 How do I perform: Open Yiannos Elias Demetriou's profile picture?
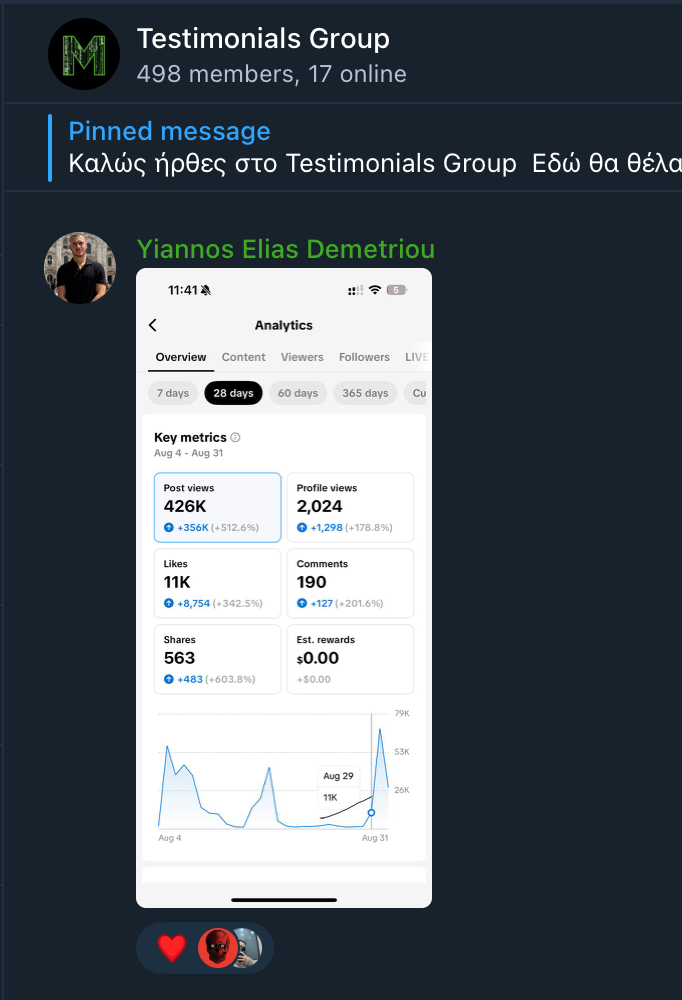tap(80, 268)
